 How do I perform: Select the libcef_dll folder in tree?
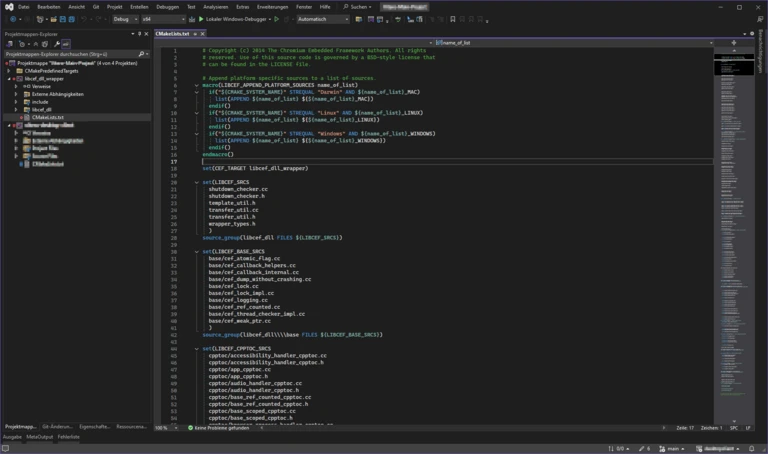click(x=42, y=110)
